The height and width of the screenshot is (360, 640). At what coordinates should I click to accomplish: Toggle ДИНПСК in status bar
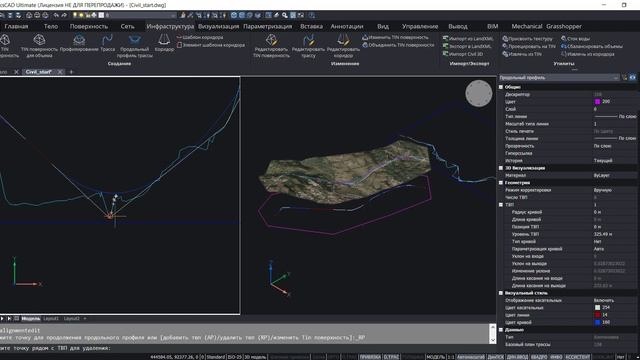coord(496,357)
